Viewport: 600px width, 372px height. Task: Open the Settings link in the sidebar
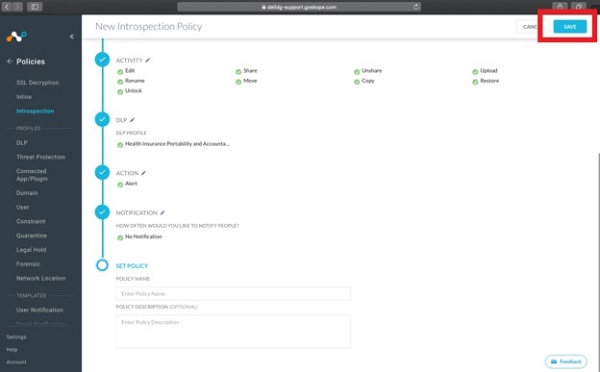coord(16,337)
